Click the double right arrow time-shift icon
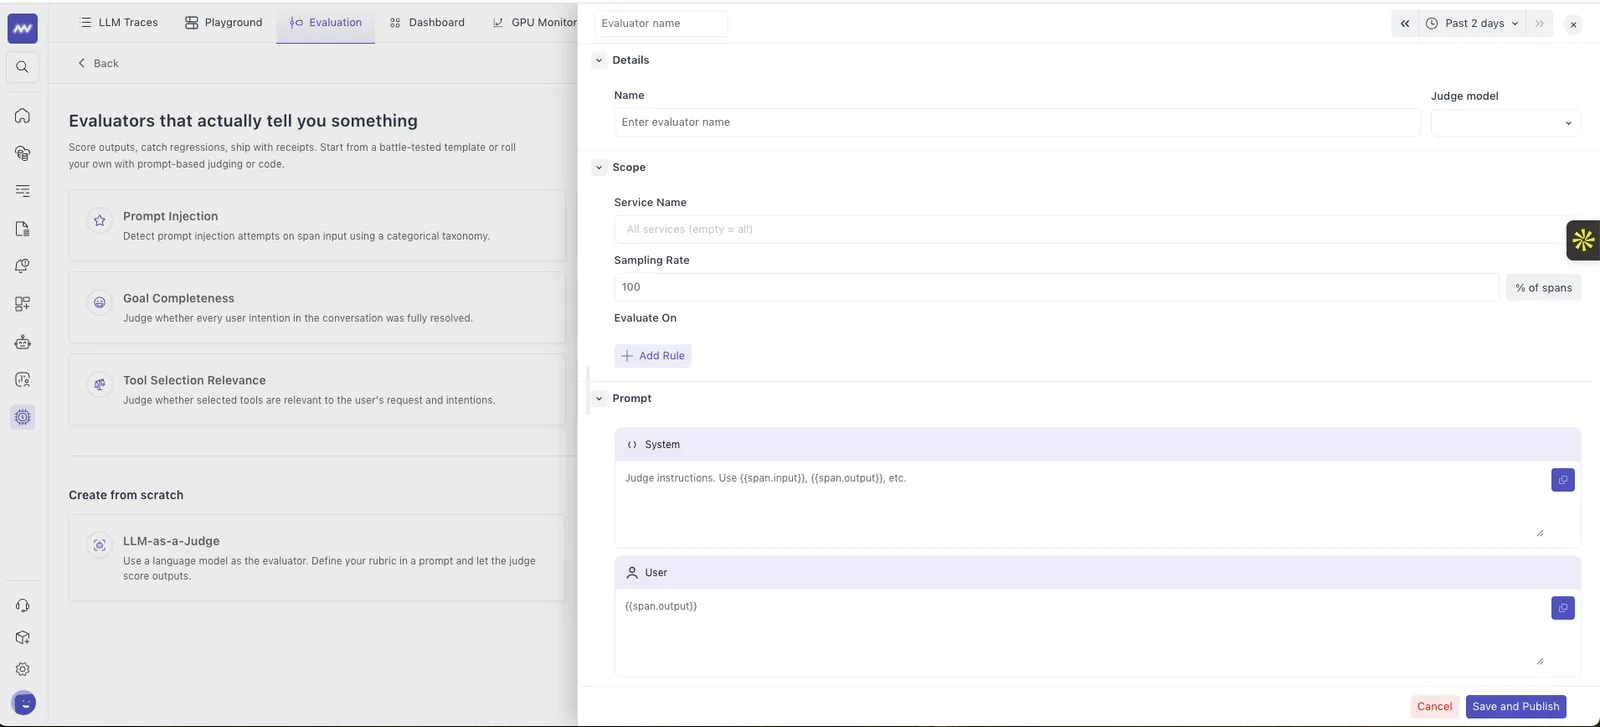 (1539, 23)
